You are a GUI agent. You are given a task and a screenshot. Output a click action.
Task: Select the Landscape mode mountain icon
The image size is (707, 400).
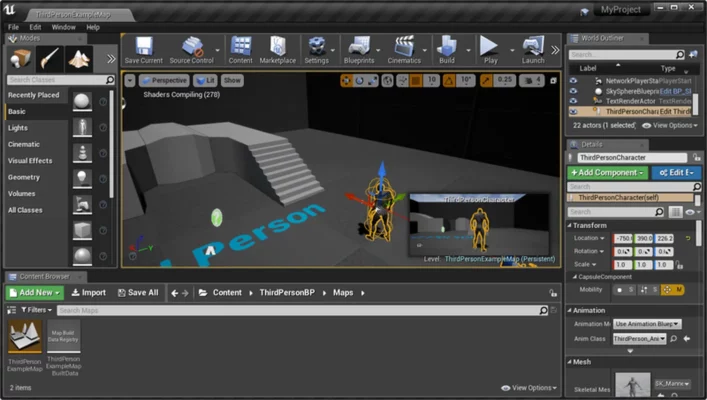[79, 58]
